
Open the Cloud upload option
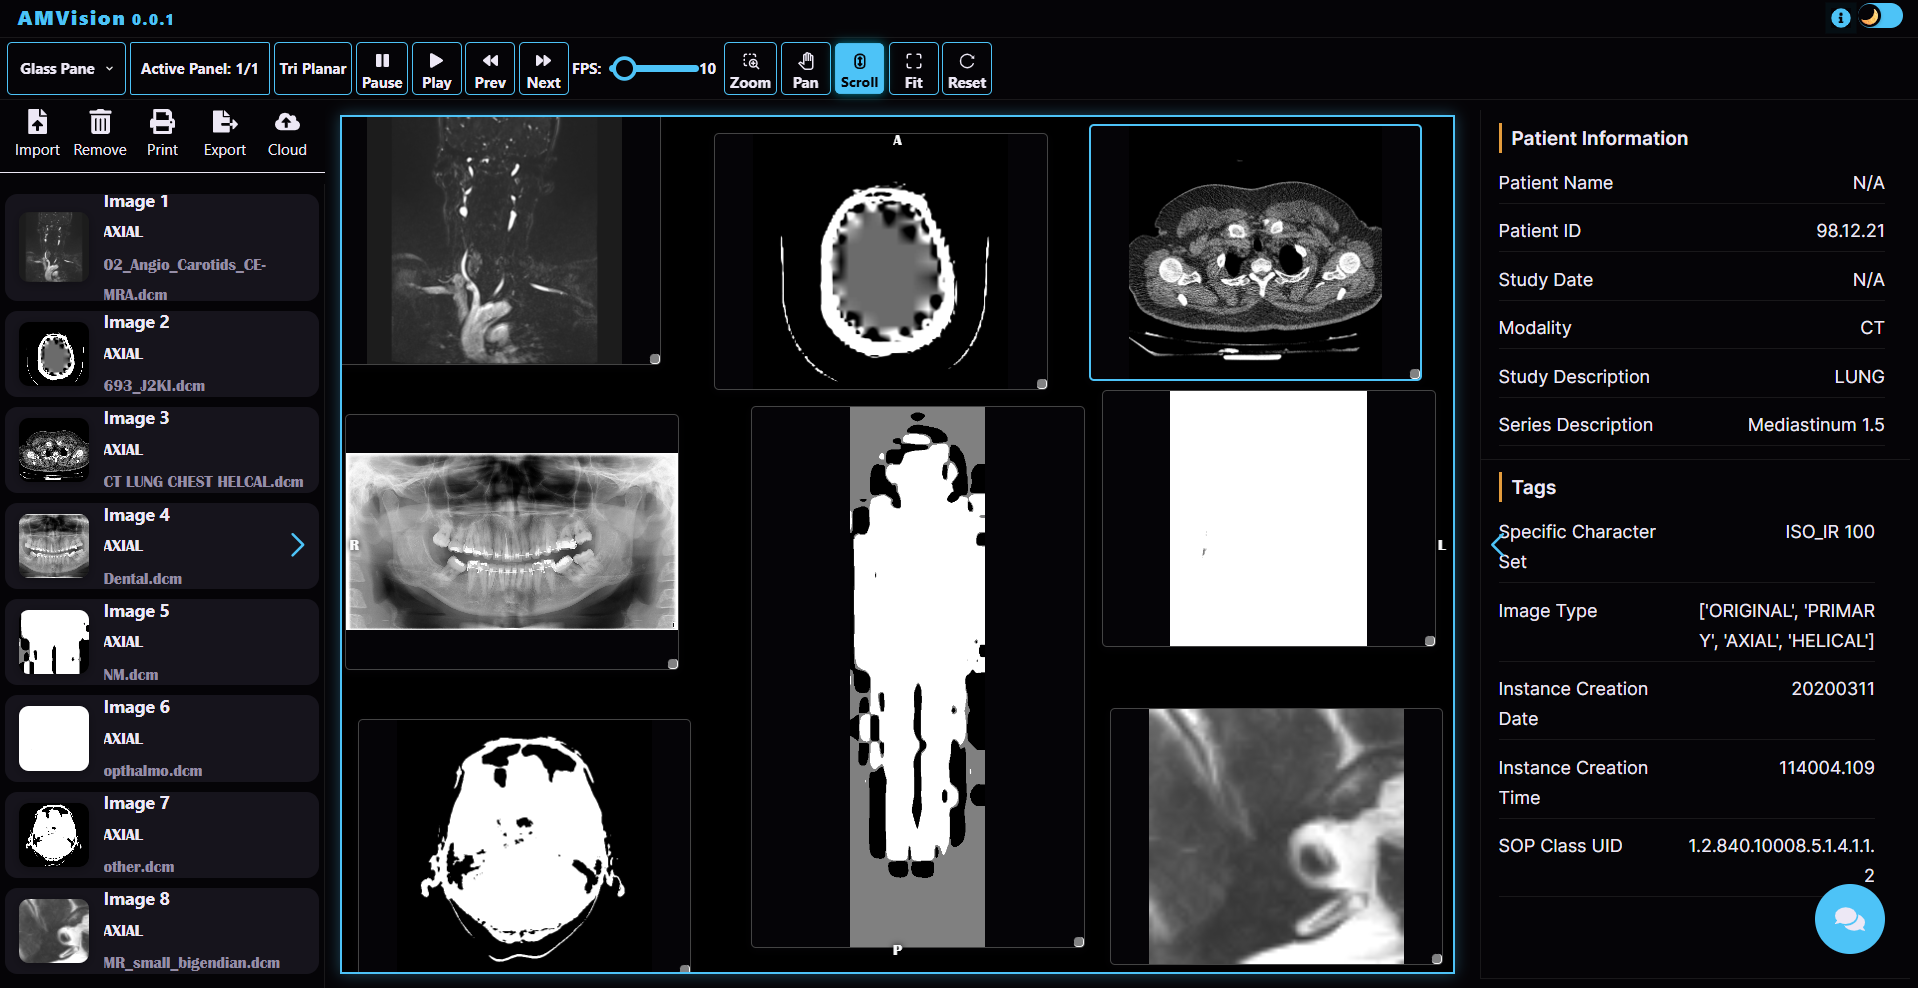[287, 133]
